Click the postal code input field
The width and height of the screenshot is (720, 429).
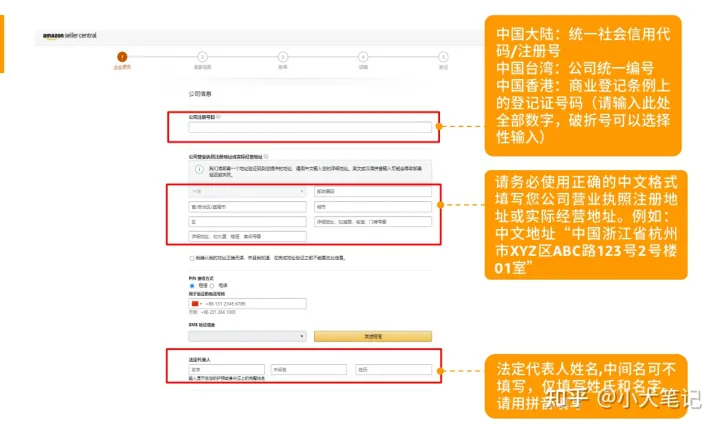tap(372, 191)
